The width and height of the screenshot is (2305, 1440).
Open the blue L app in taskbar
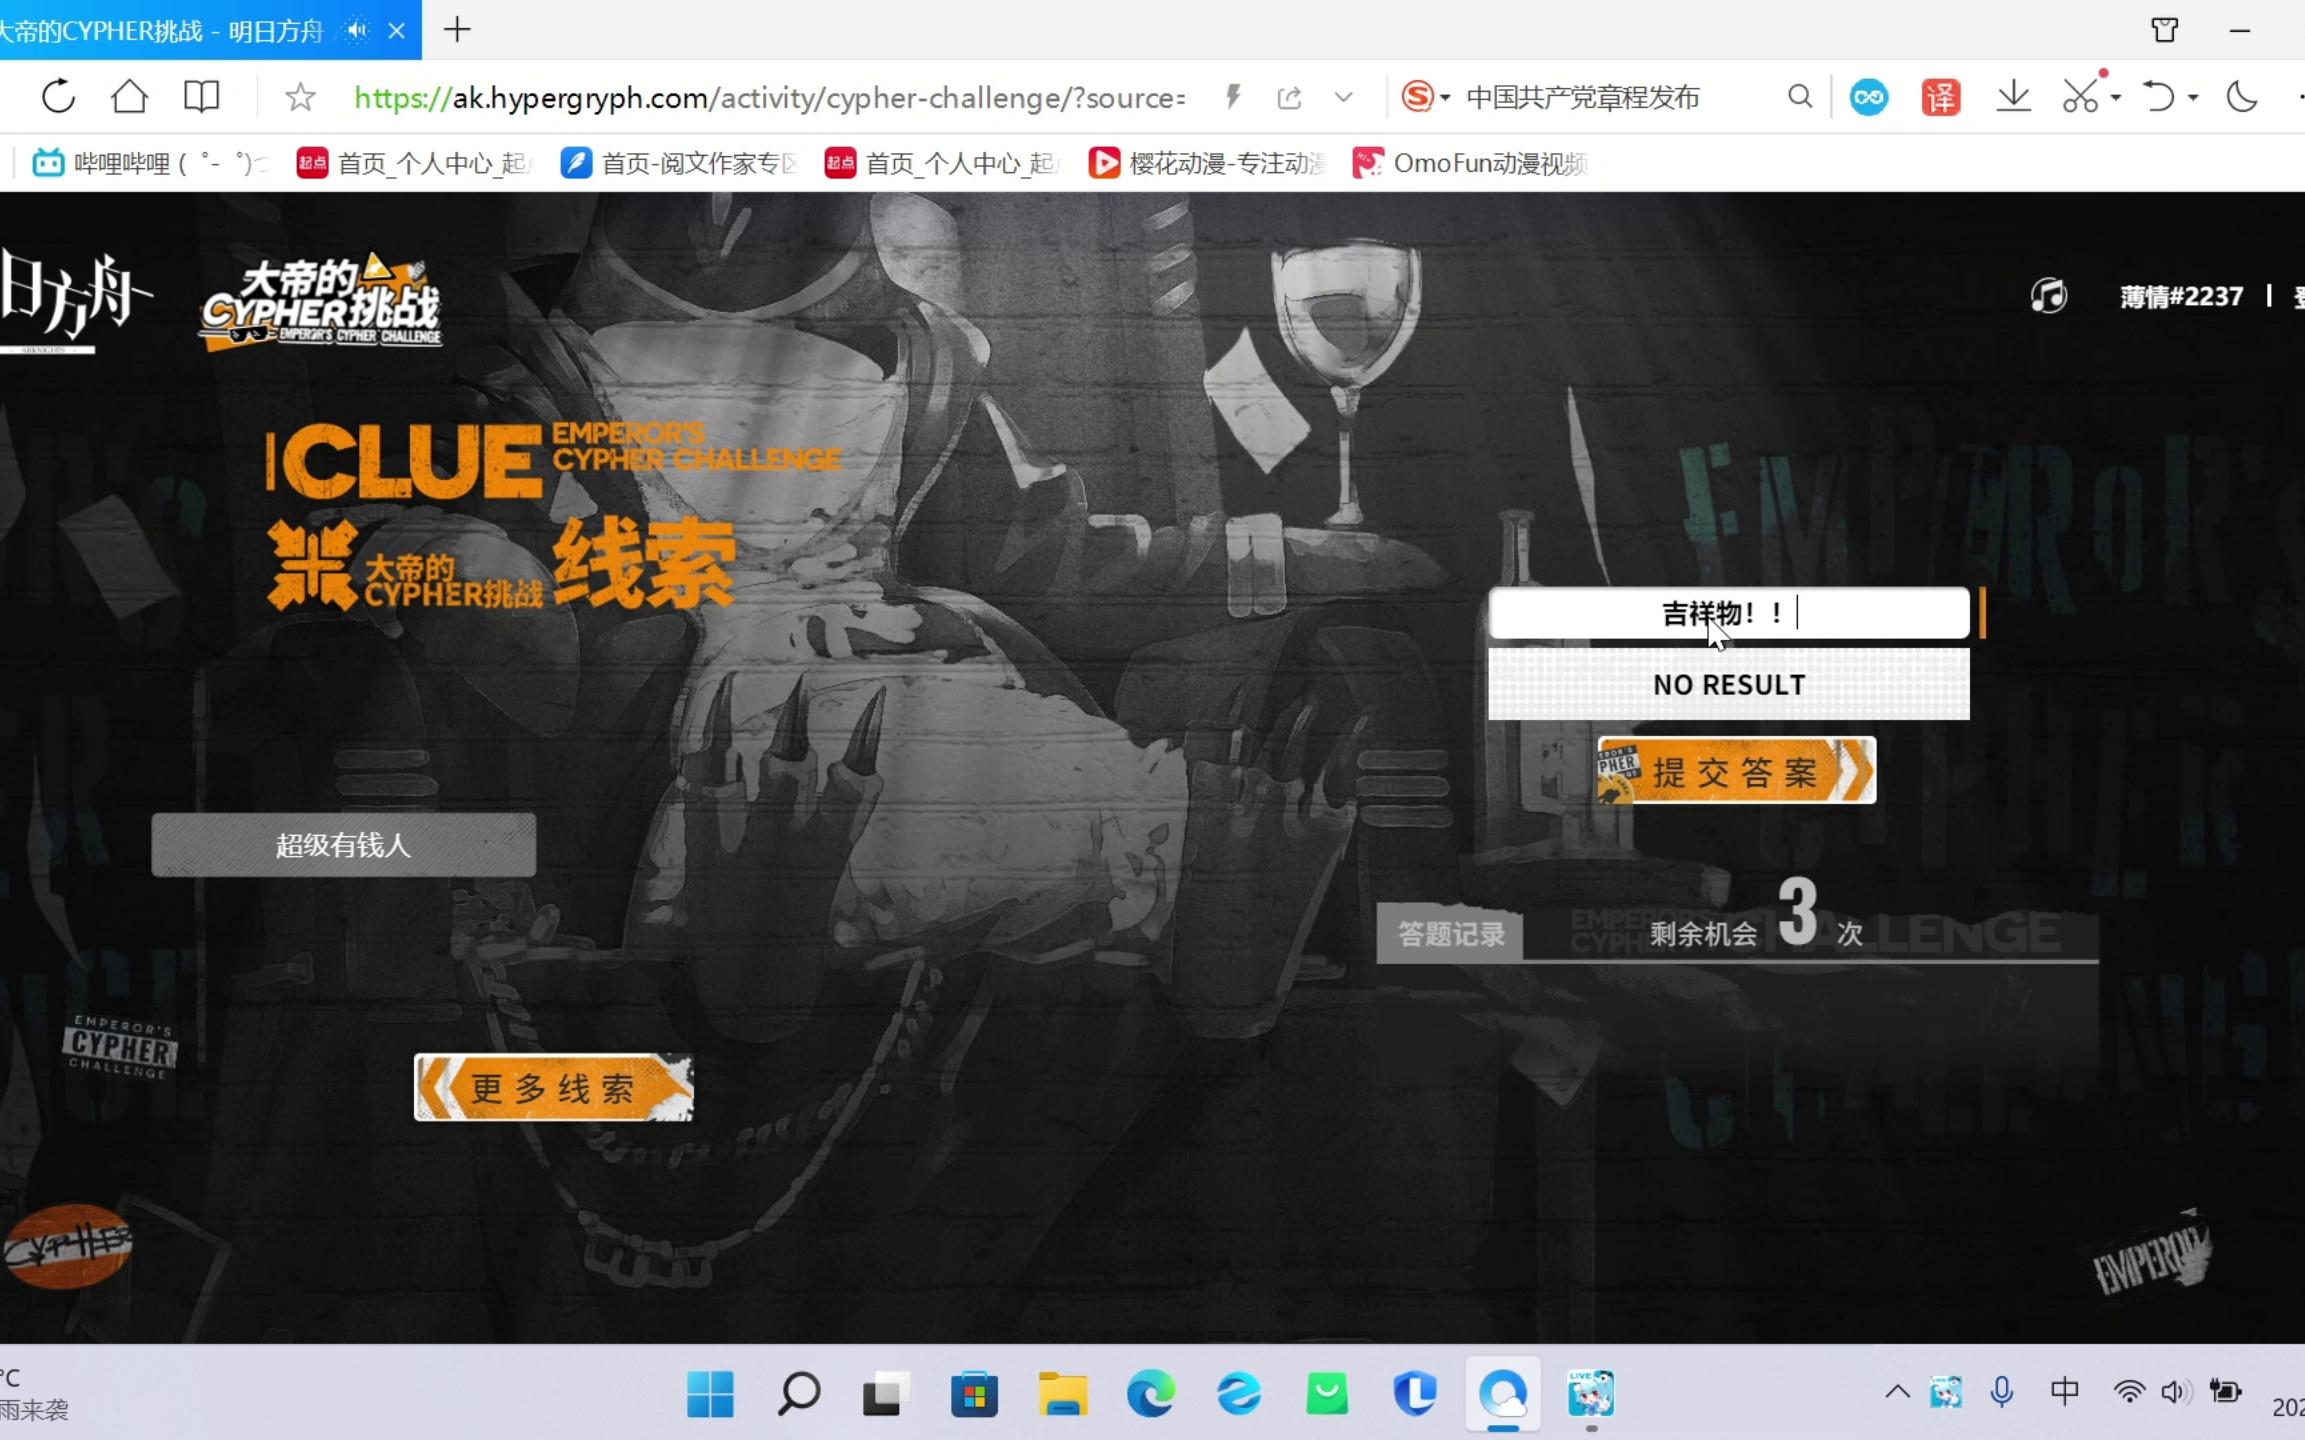pos(1415,1394)
